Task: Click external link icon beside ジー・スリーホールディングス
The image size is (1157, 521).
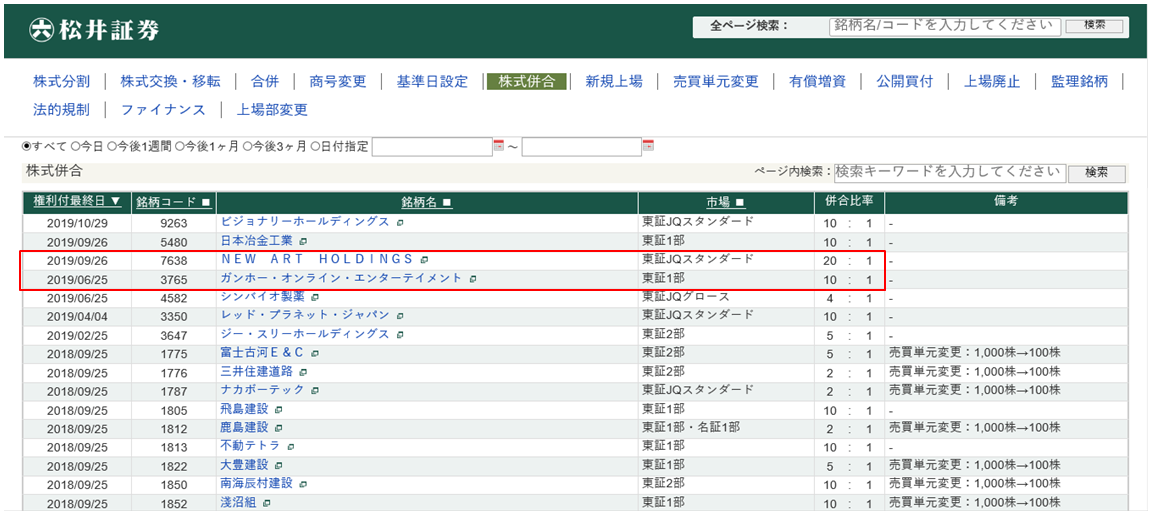Action: click(399, 334)
